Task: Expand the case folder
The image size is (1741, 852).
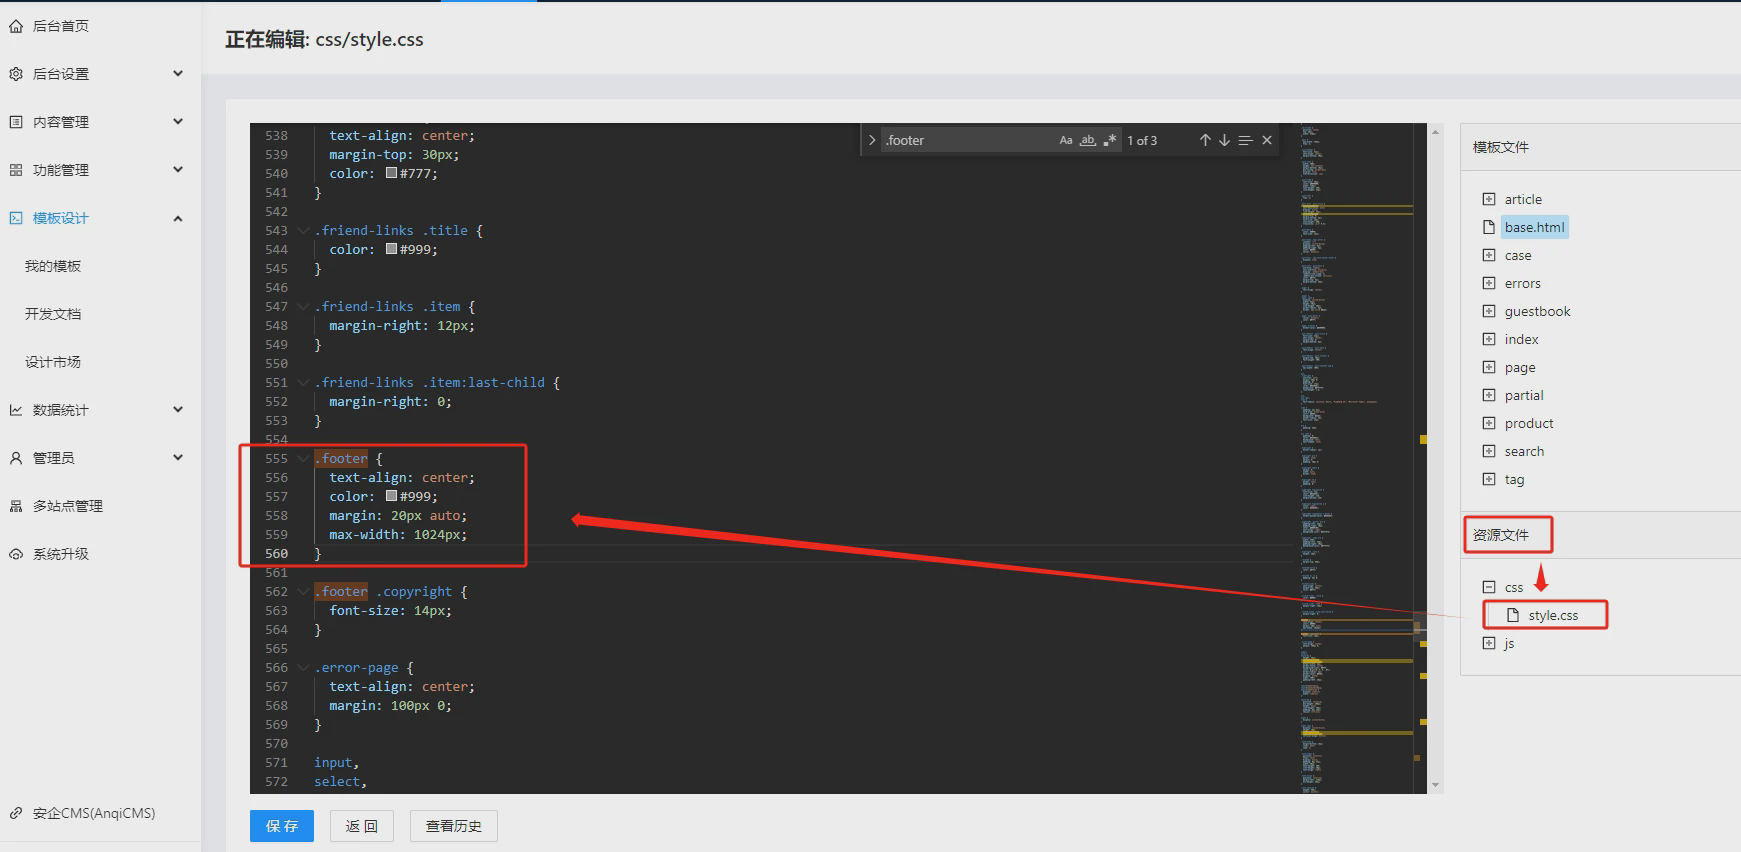Action: (x=1489, y=255)
